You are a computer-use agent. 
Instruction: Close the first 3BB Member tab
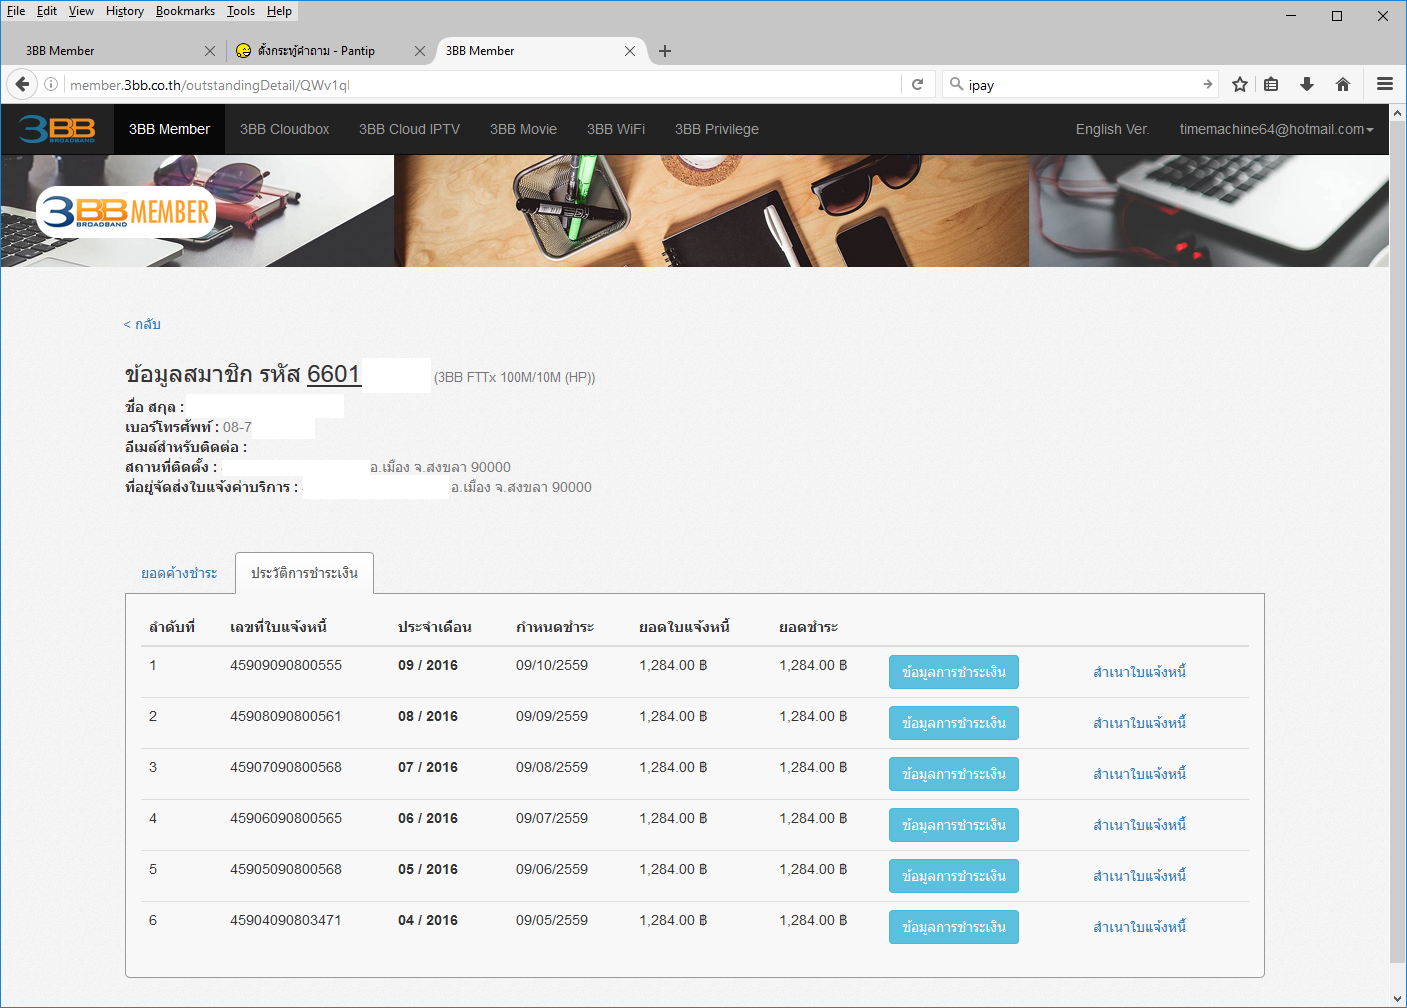209,51
